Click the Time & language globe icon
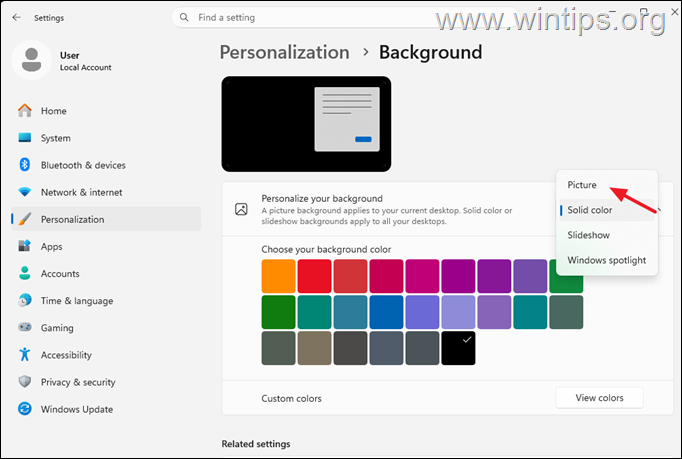The height and width of the screenshot is (459, 682). tap(25, 300)
